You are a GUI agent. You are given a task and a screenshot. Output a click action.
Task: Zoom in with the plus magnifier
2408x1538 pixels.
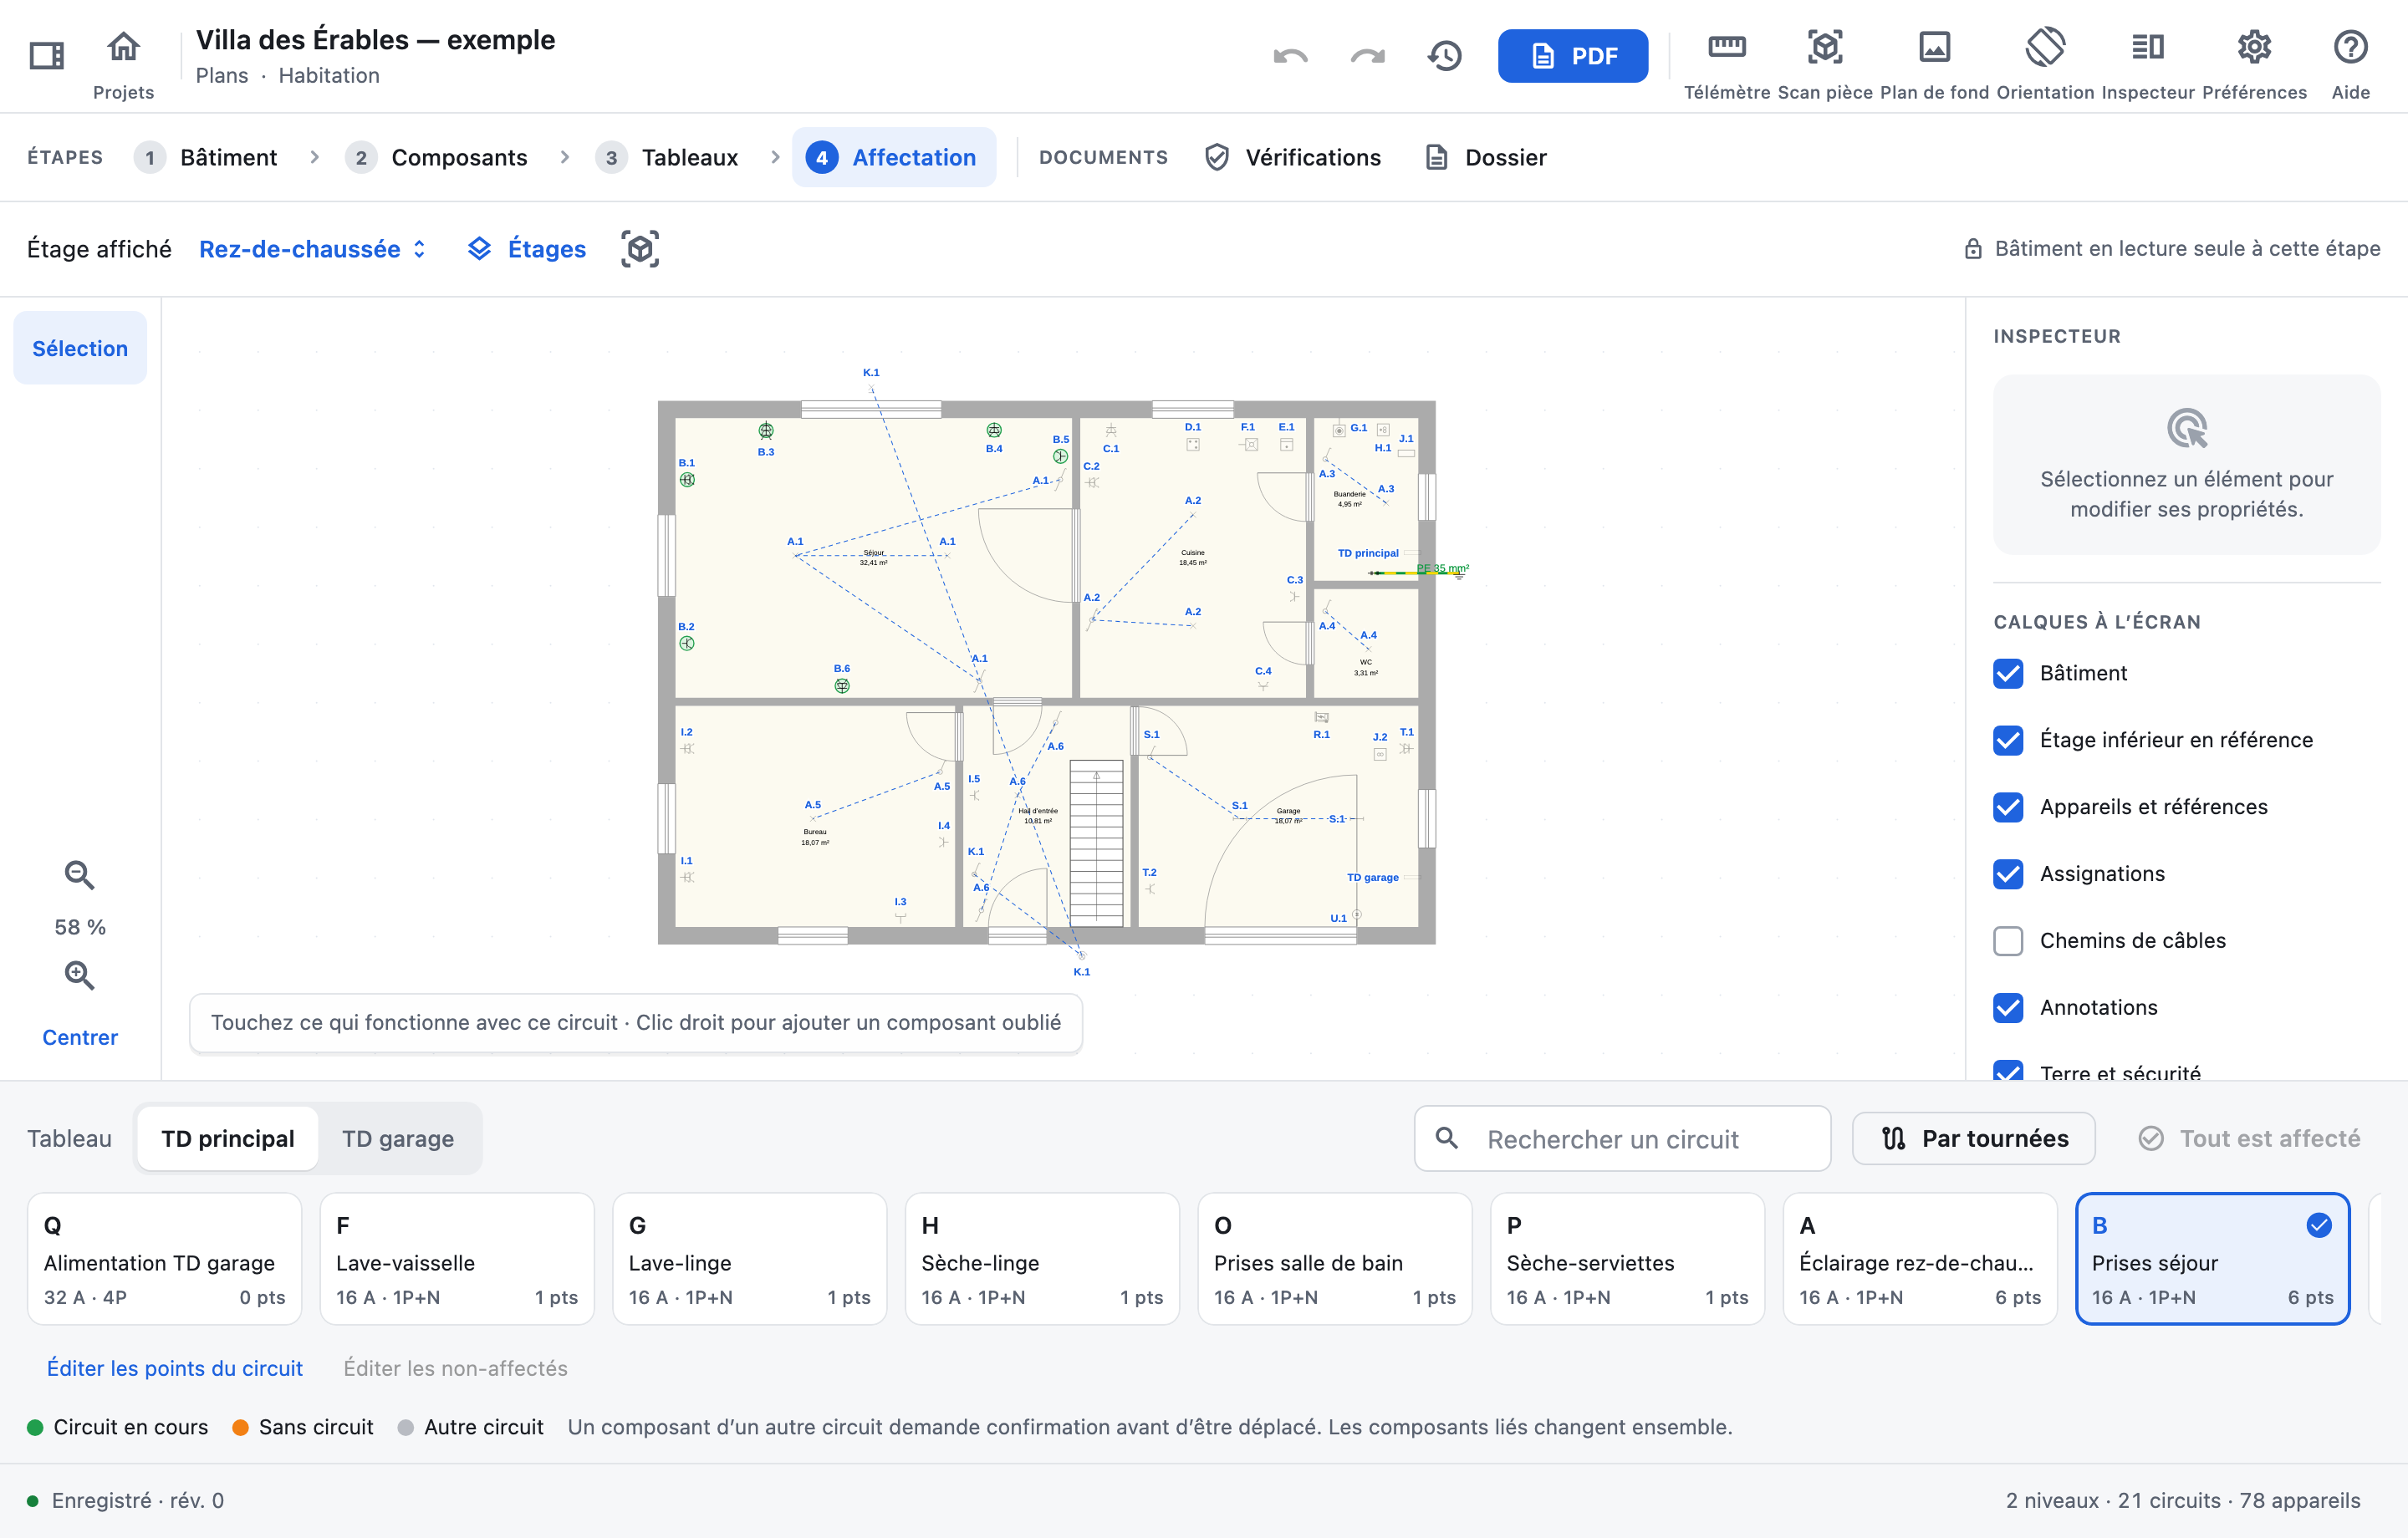click(x=80, y=976)
